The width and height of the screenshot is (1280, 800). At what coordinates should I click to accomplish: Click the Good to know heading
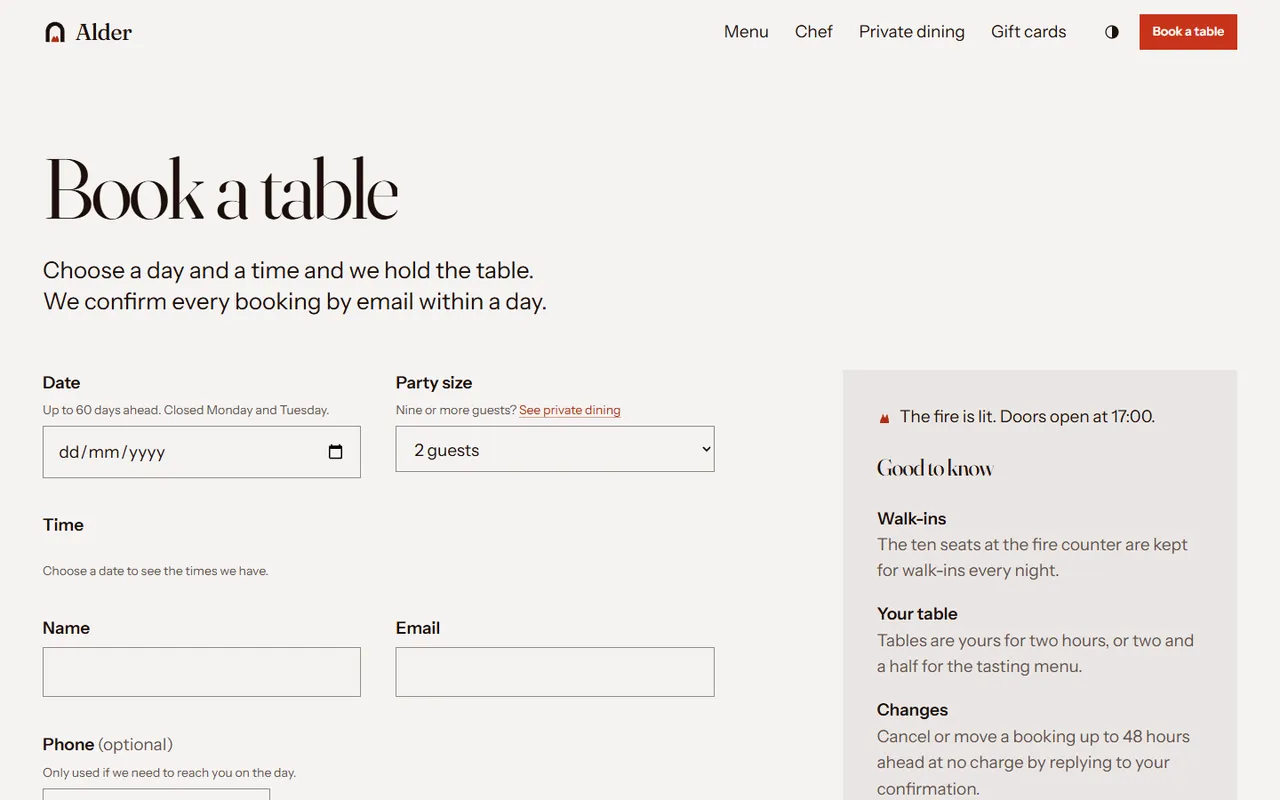(935, 468)
